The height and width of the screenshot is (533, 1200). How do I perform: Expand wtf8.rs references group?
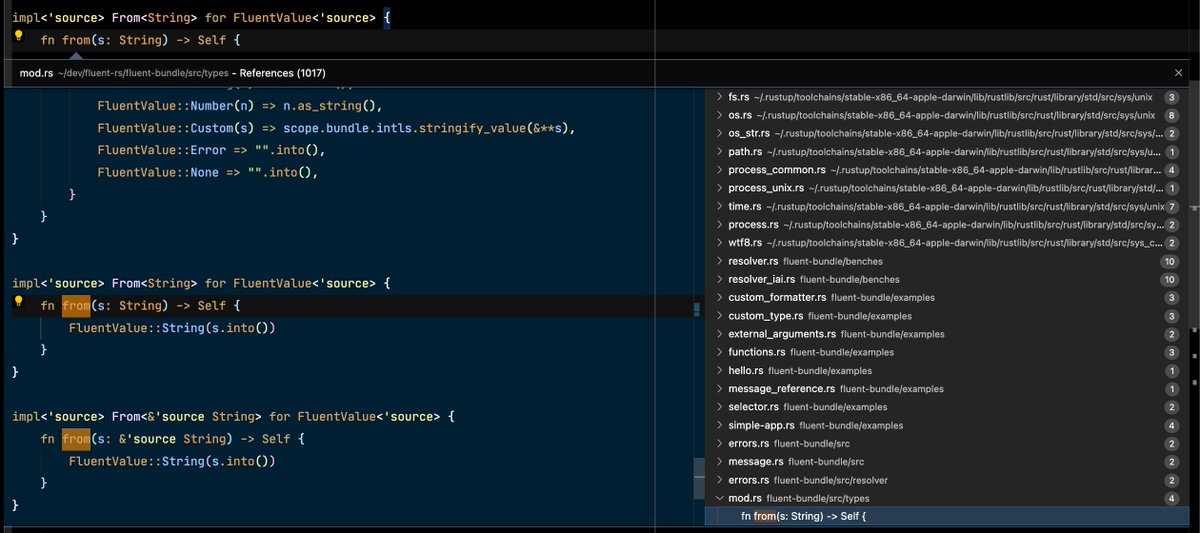tap(720, 243)
